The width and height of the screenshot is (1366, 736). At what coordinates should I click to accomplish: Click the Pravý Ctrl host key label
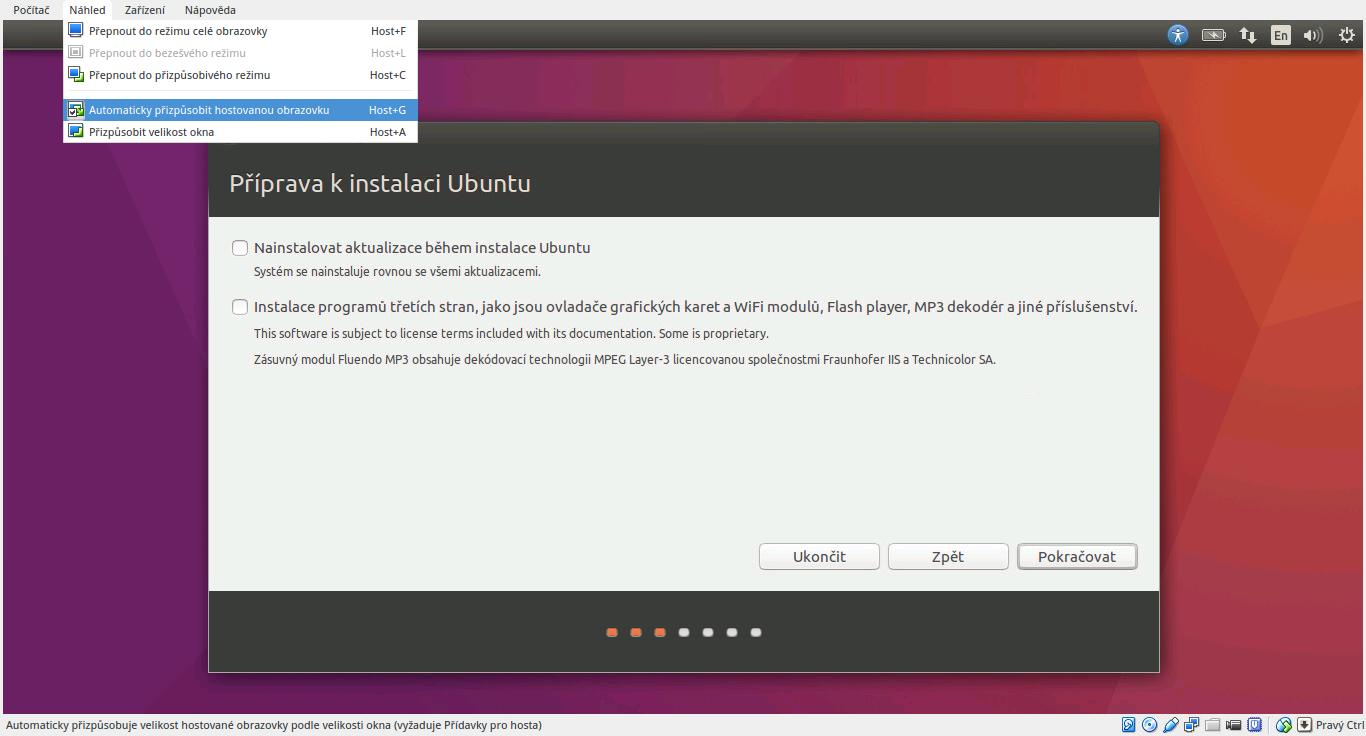click(1340, 725)
